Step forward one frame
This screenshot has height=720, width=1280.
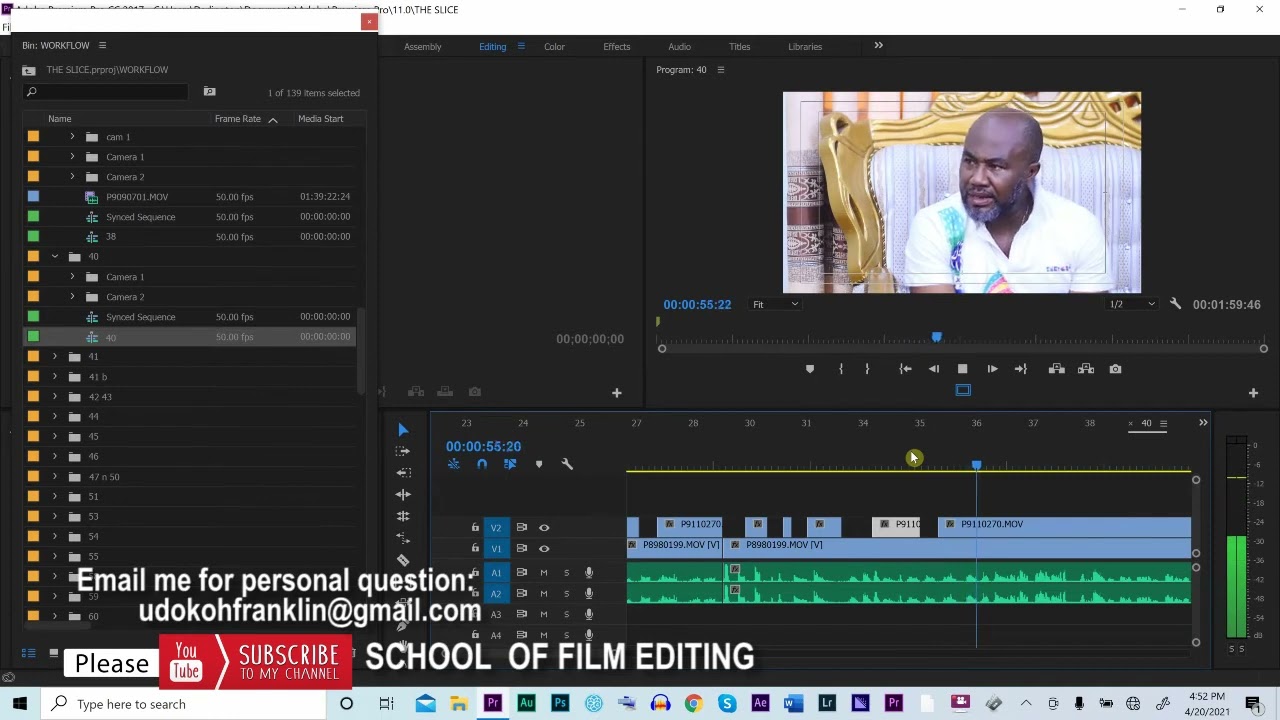[x=992, y=369]
